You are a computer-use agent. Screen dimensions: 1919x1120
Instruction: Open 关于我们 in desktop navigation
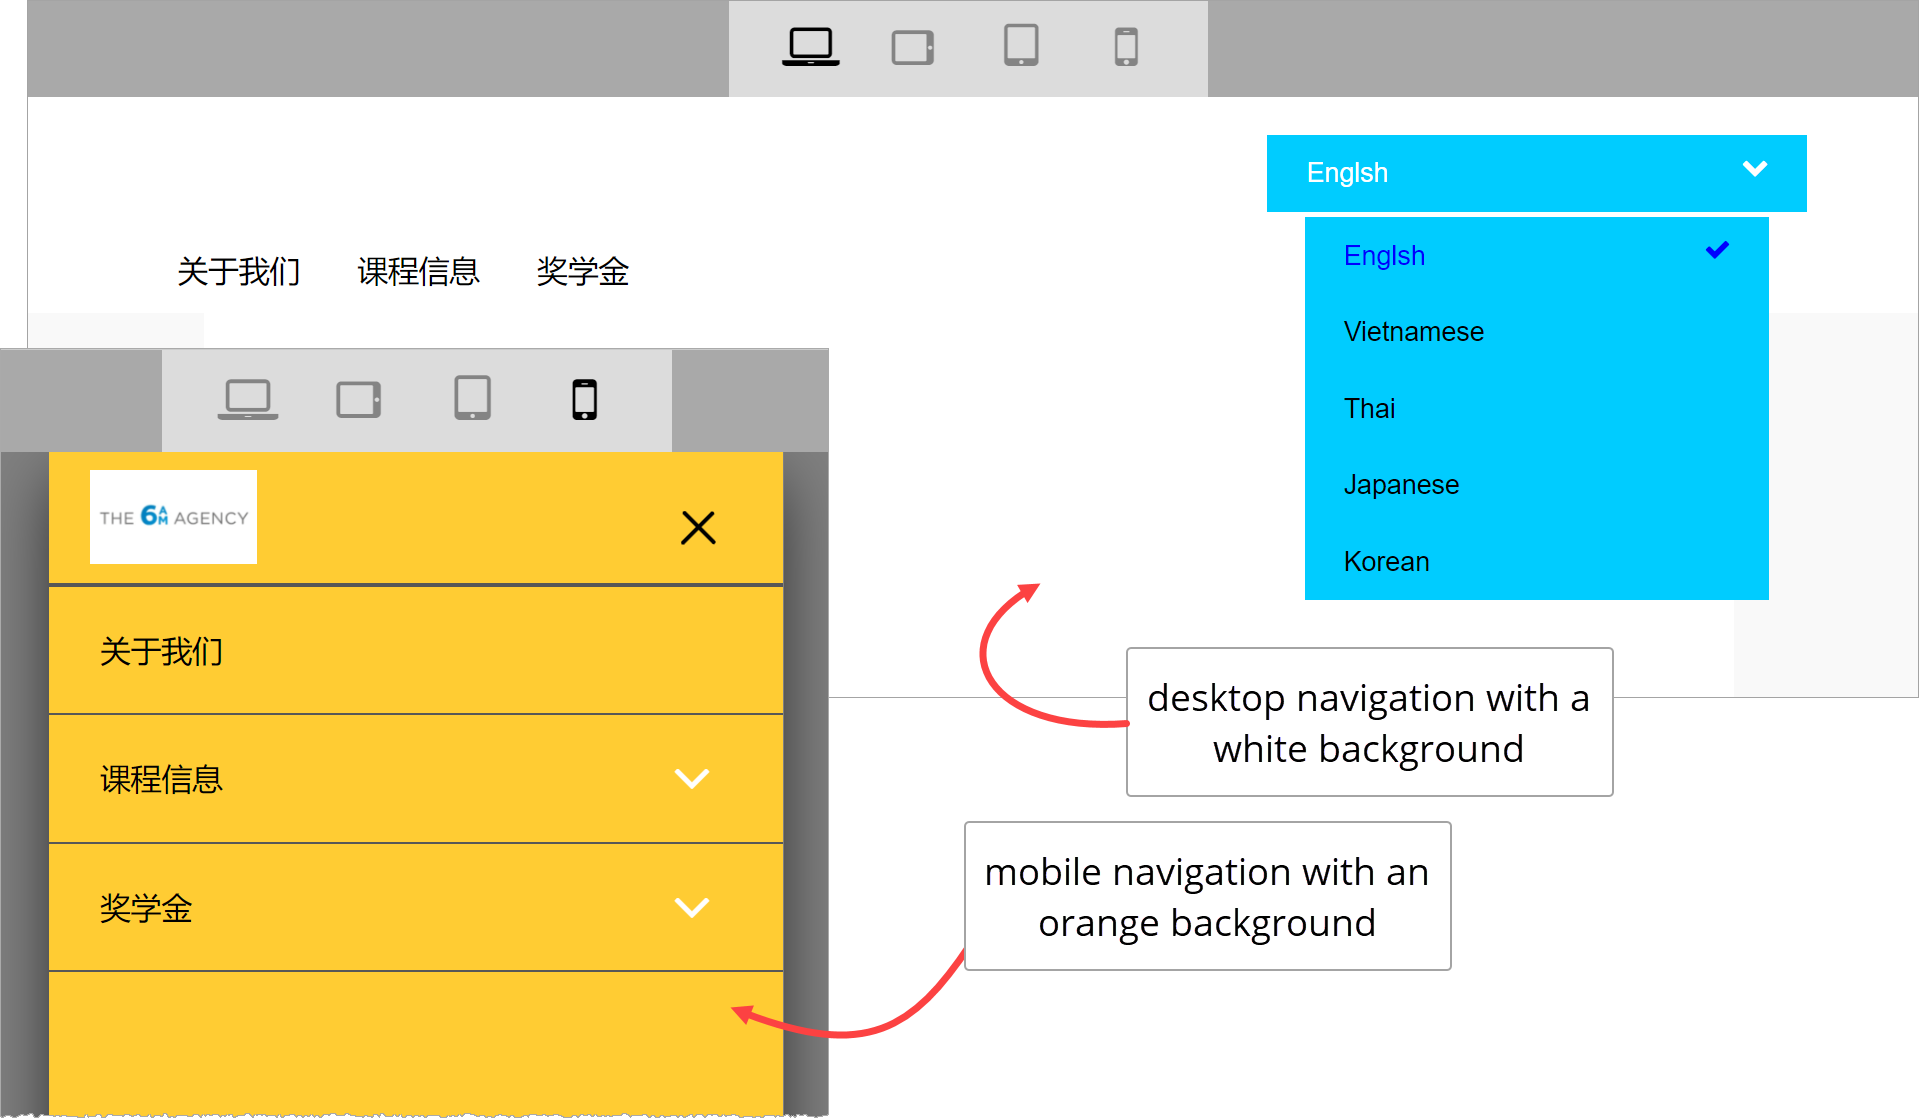(238, 271)
